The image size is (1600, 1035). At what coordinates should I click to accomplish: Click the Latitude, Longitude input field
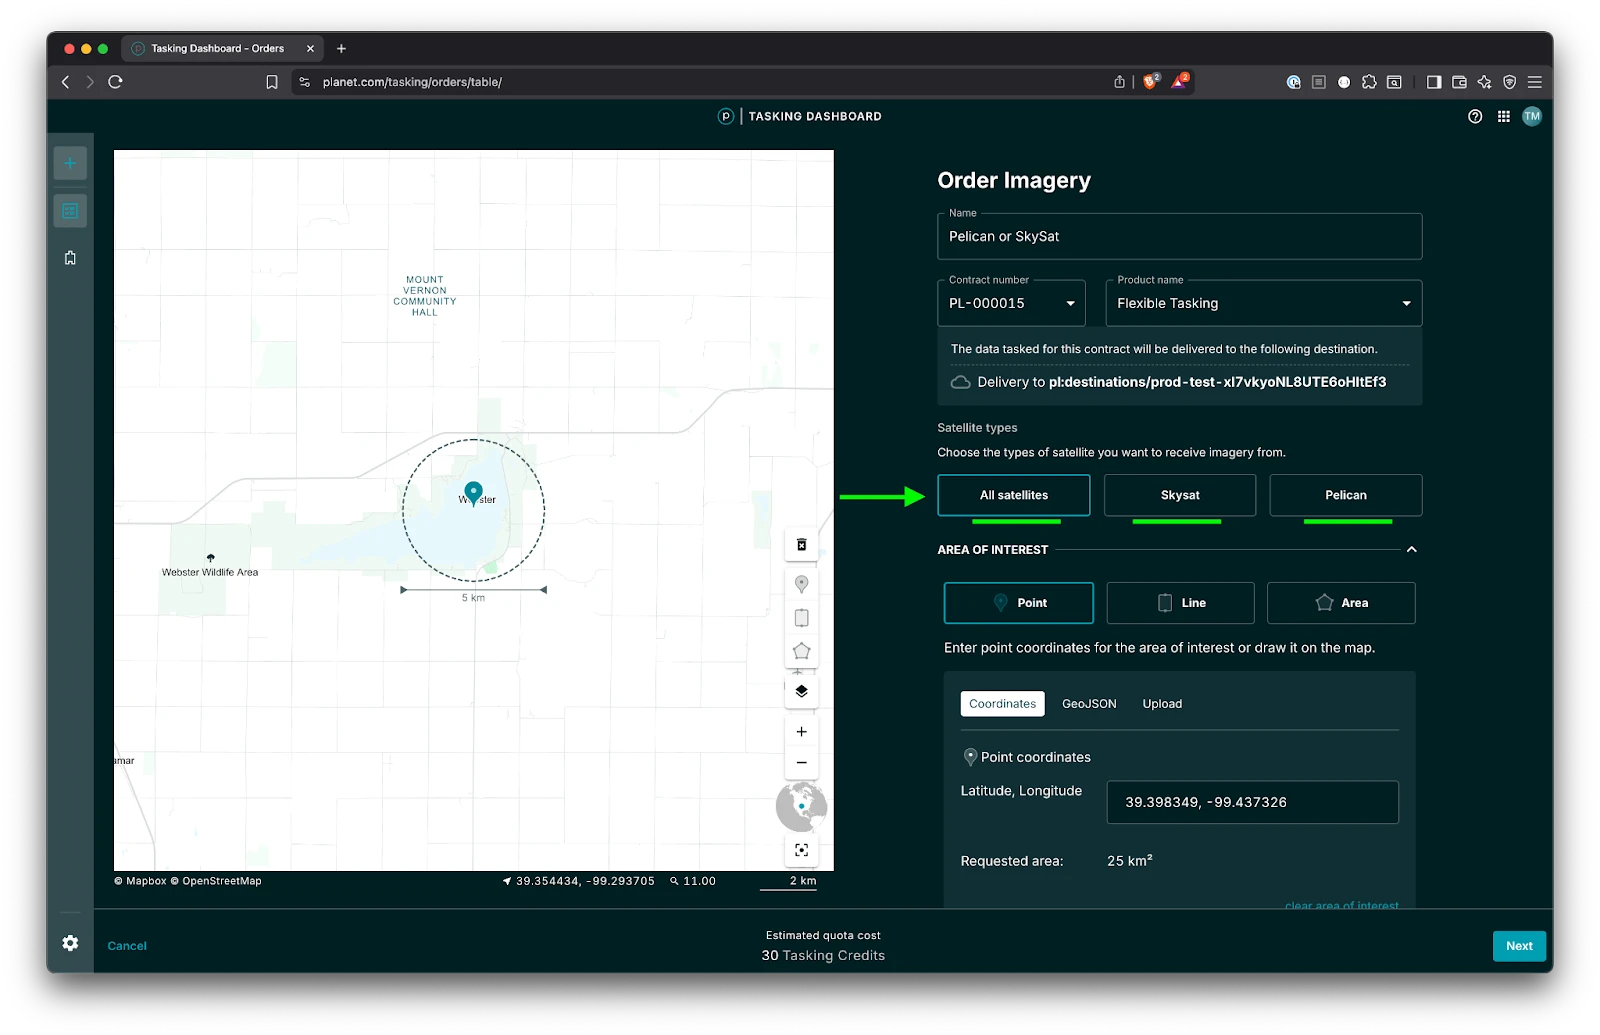[1252, 802]
